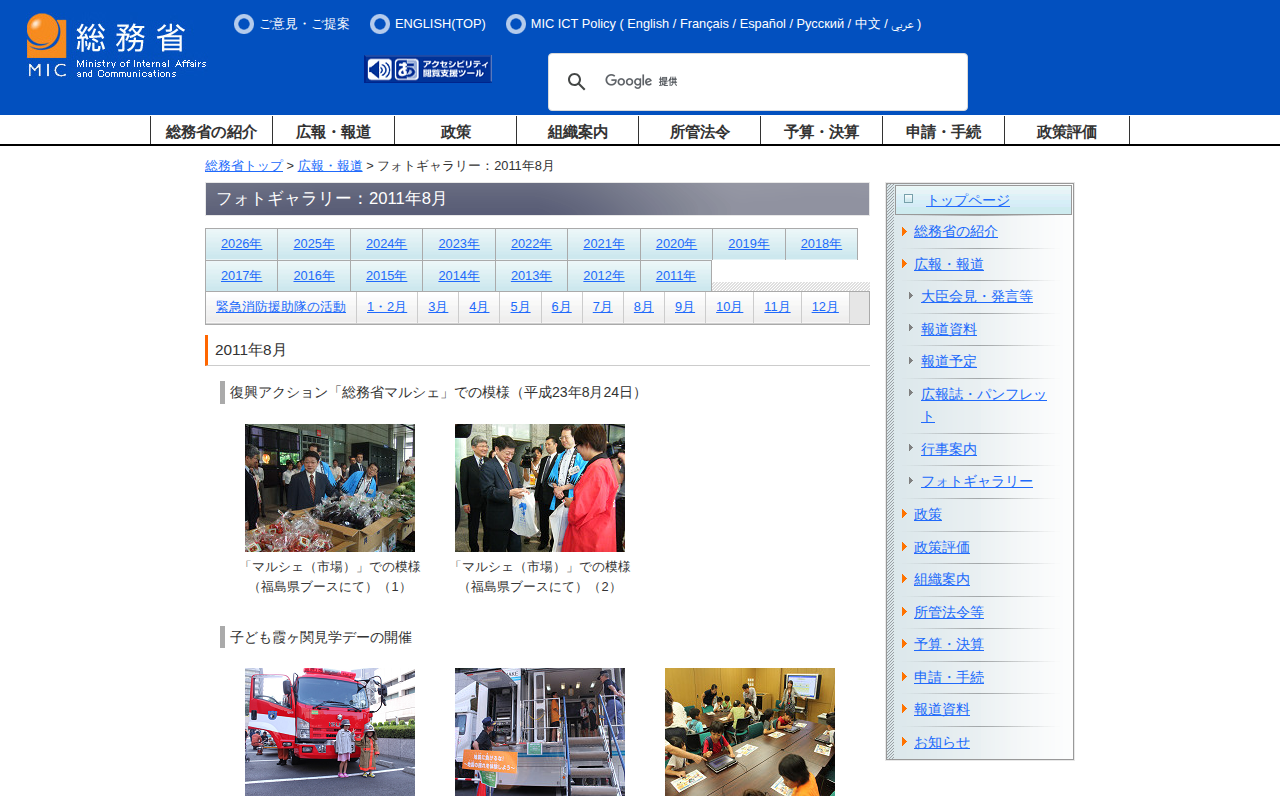
Task: Select the ご意見・ご提案 circle bullet
Action: (x=244, y=24)
